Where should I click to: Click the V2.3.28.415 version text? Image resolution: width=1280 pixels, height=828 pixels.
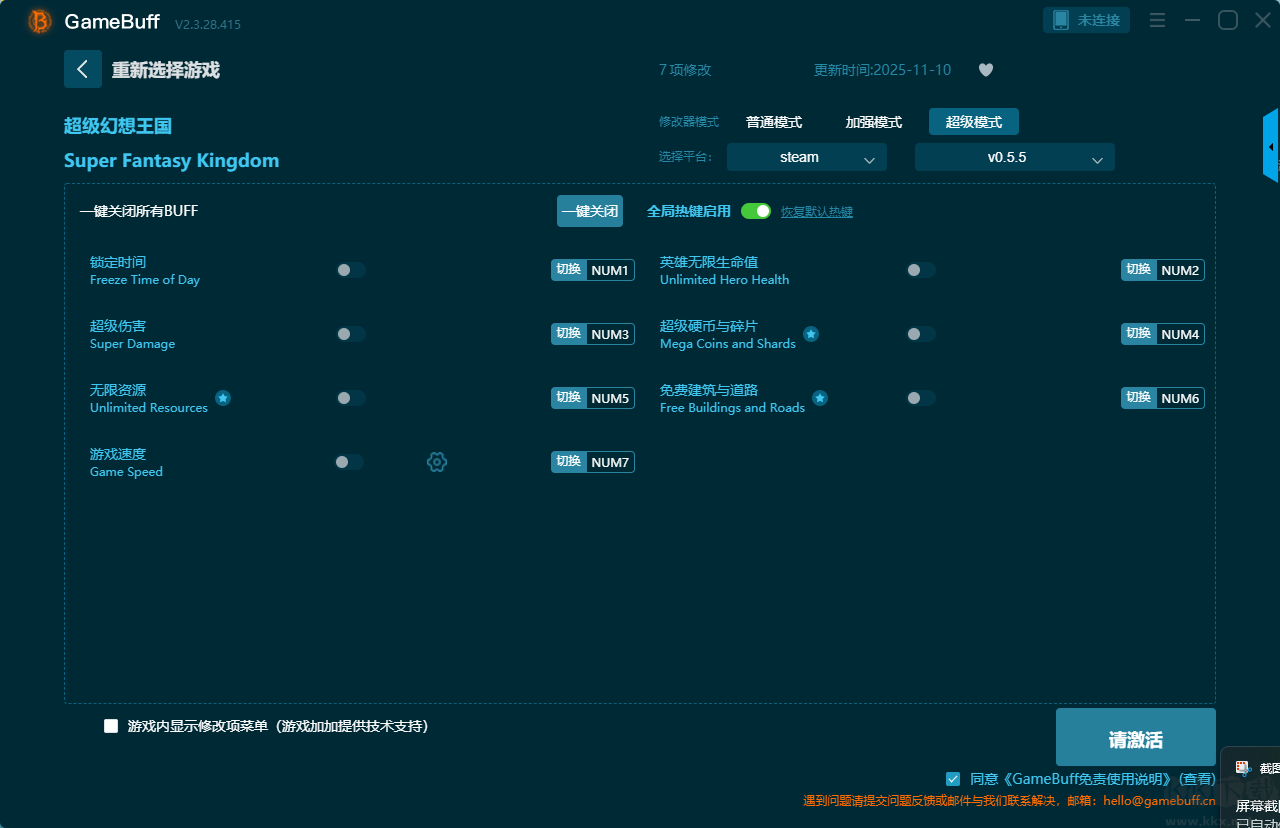tap(208, 24)
